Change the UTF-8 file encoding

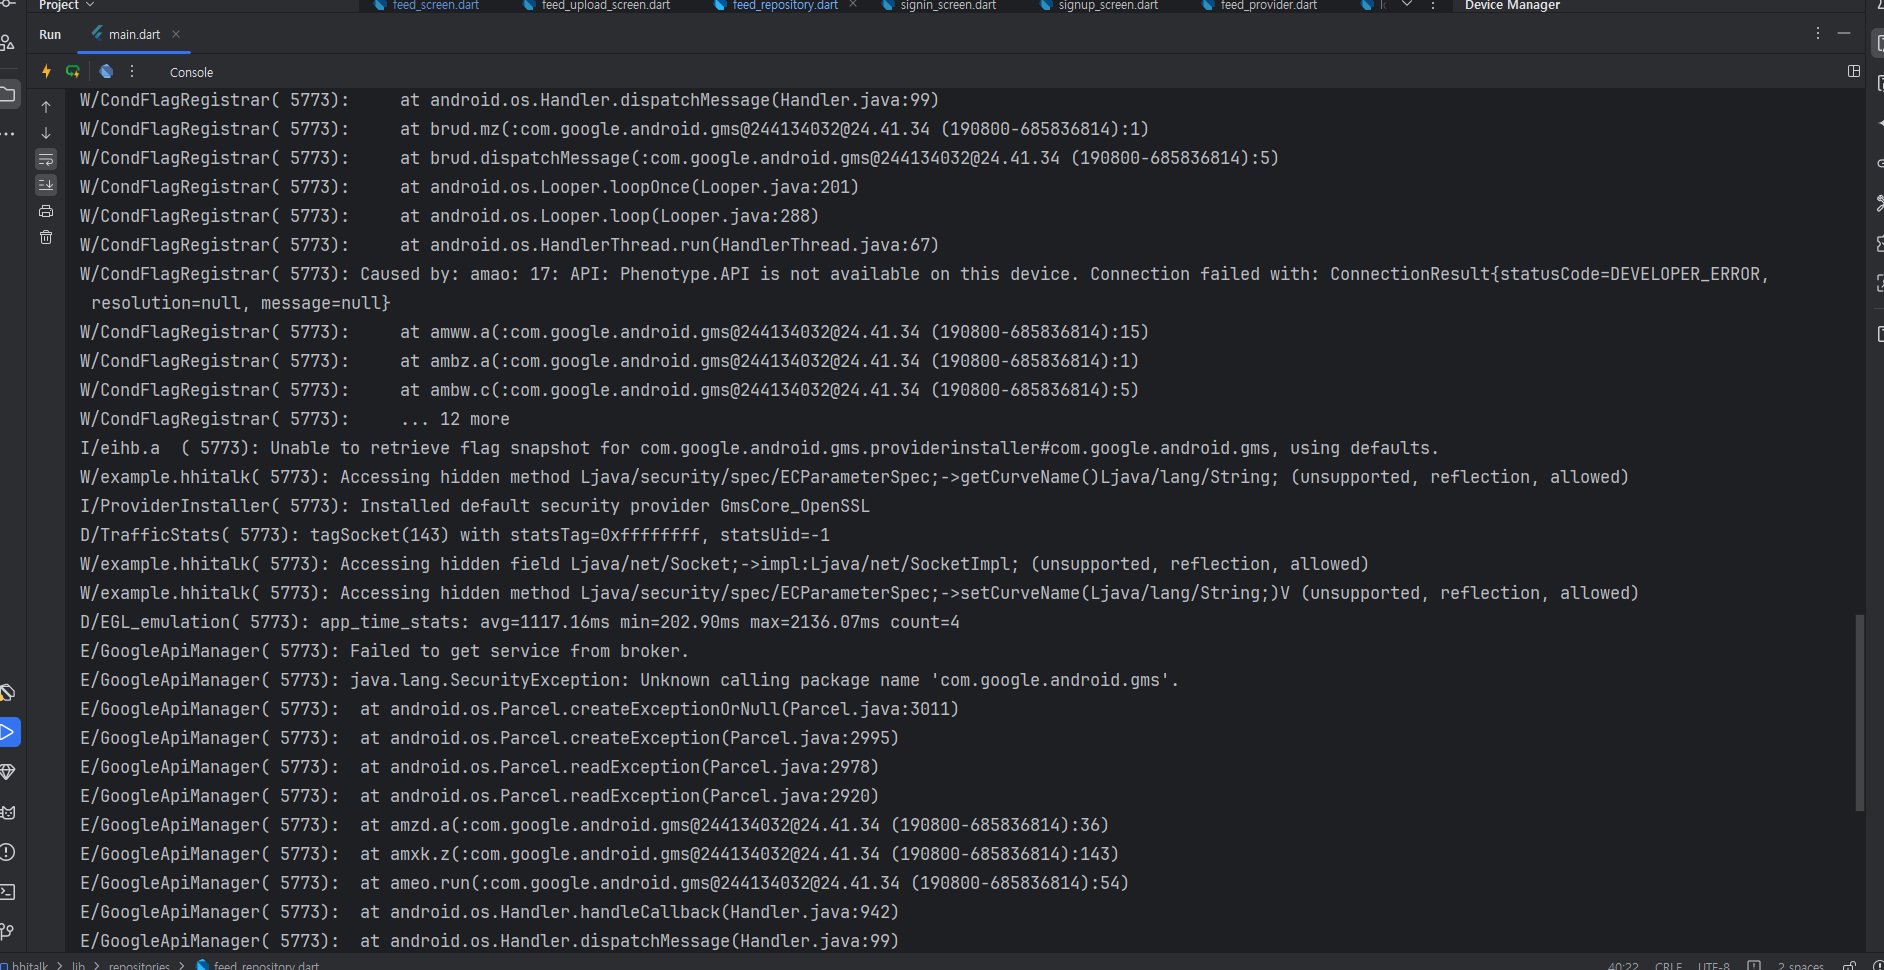(x=1713, y=965)
